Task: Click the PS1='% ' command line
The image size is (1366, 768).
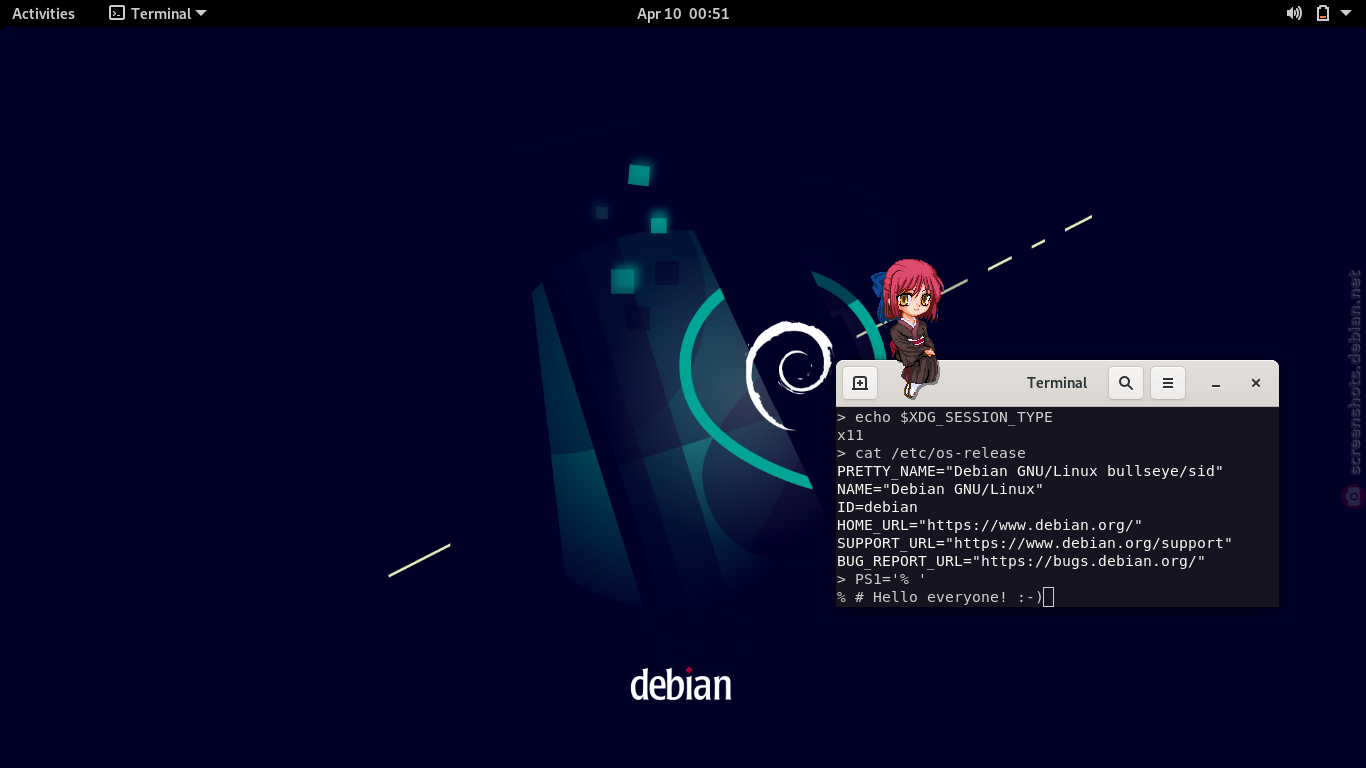Action: pos(882,579)
